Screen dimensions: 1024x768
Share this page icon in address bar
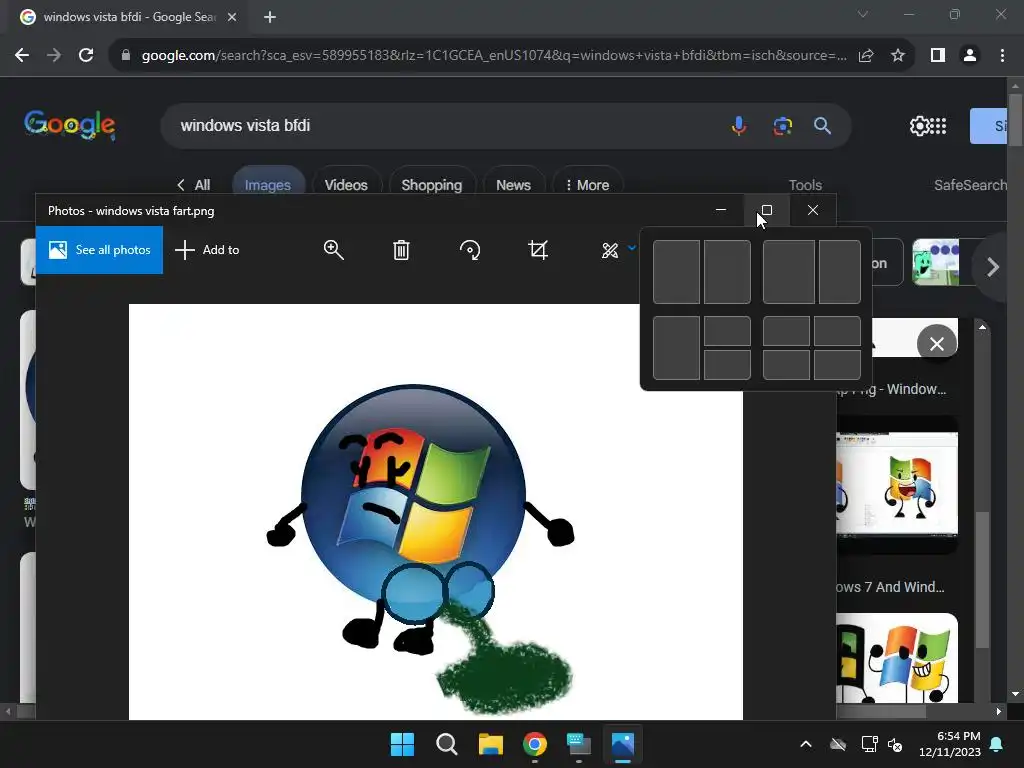866,56
